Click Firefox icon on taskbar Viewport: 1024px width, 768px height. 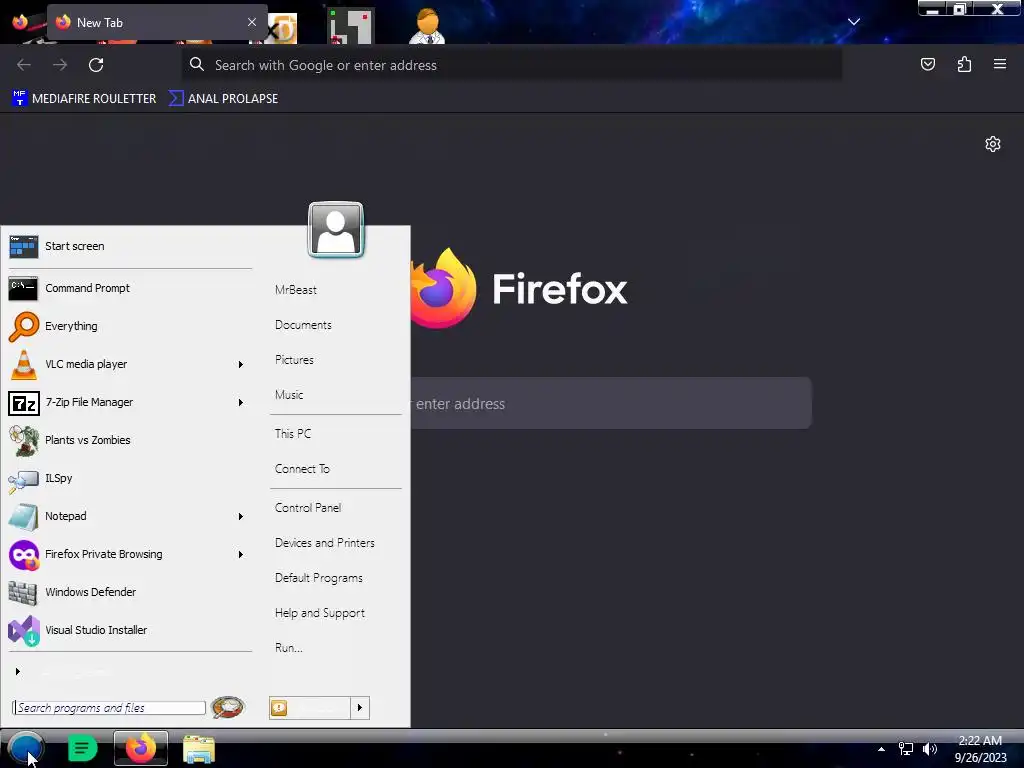pos(140,748)
